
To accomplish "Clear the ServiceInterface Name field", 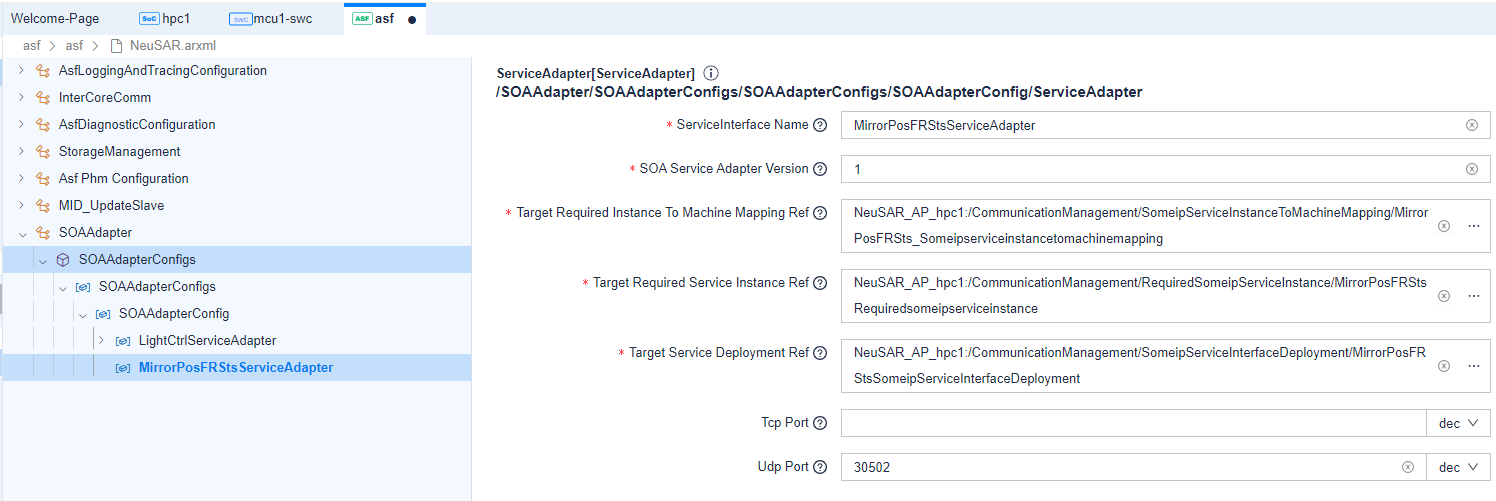I will (x=1471, y=125).
